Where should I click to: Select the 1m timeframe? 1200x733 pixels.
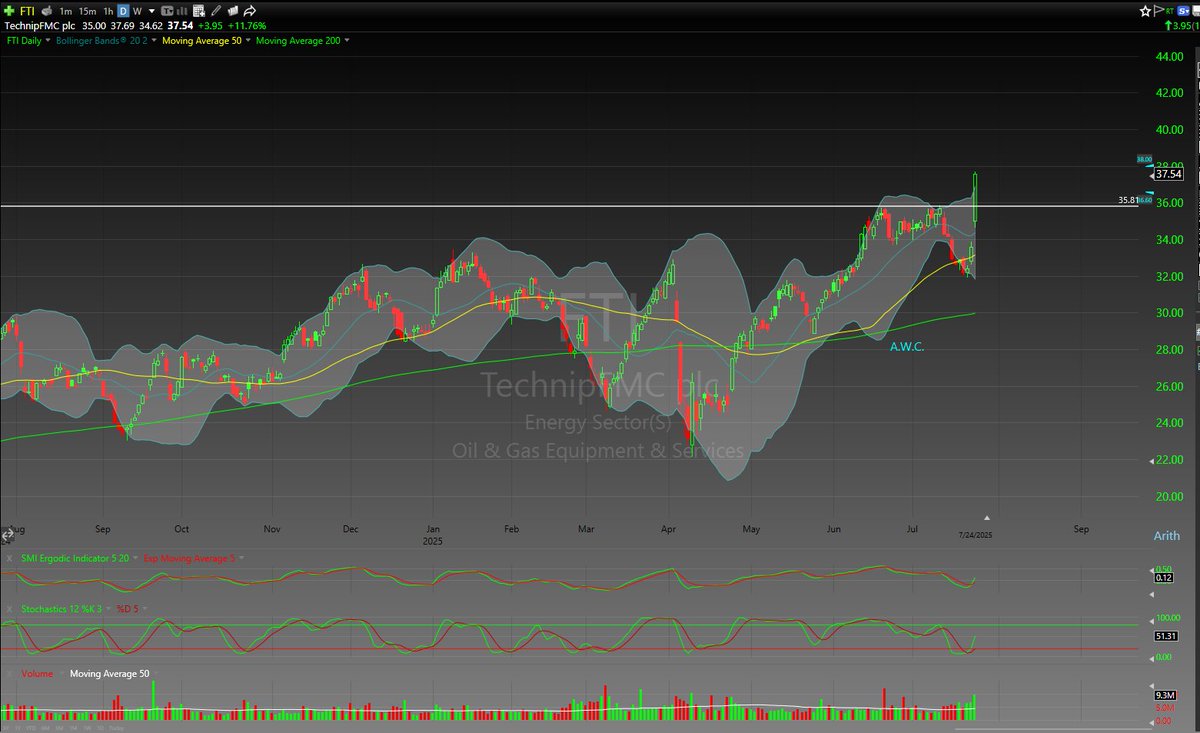click(66, 11)
